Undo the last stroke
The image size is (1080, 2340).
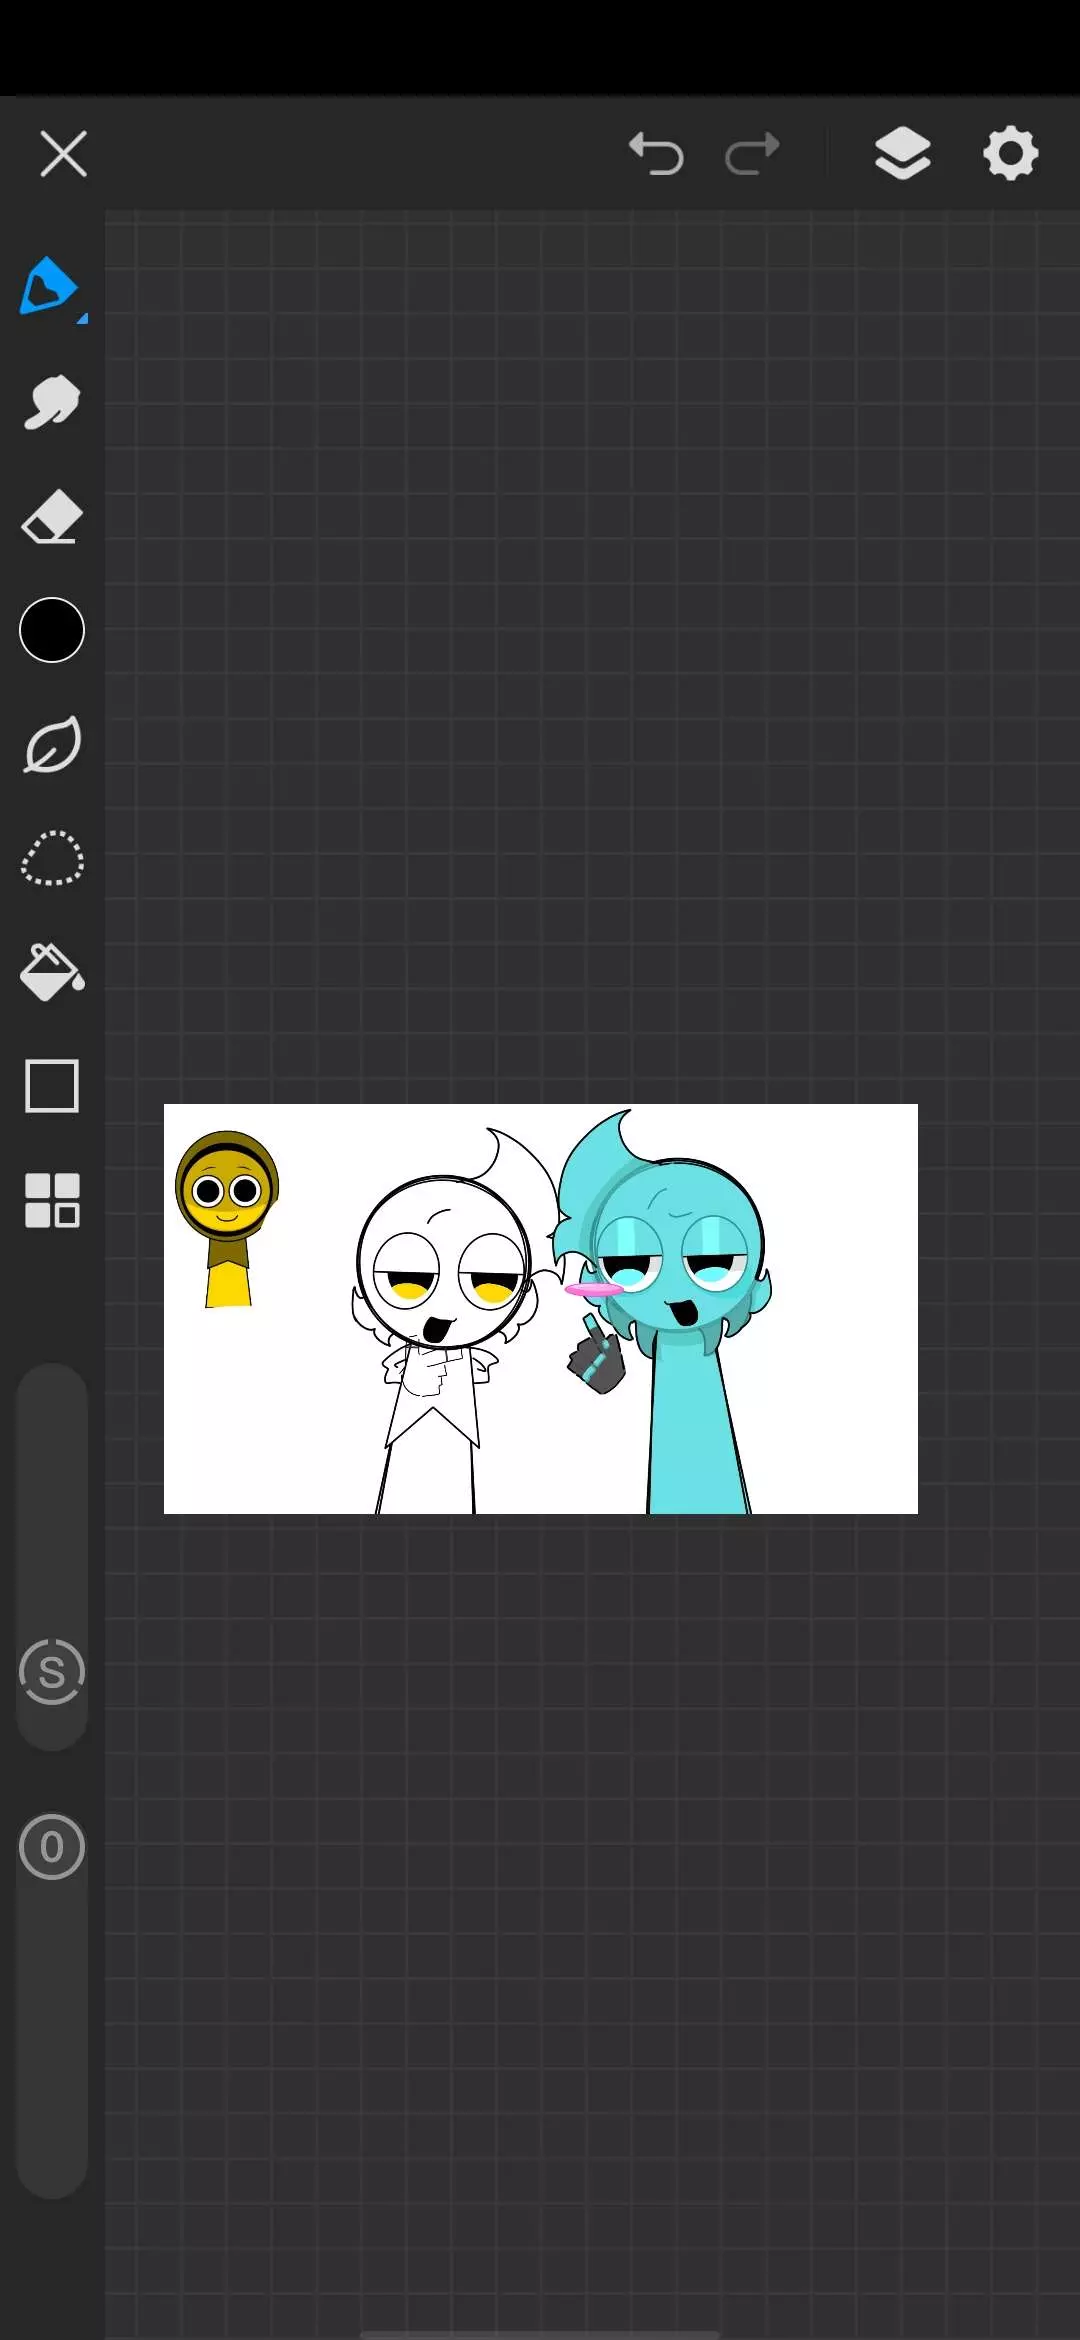656,154
